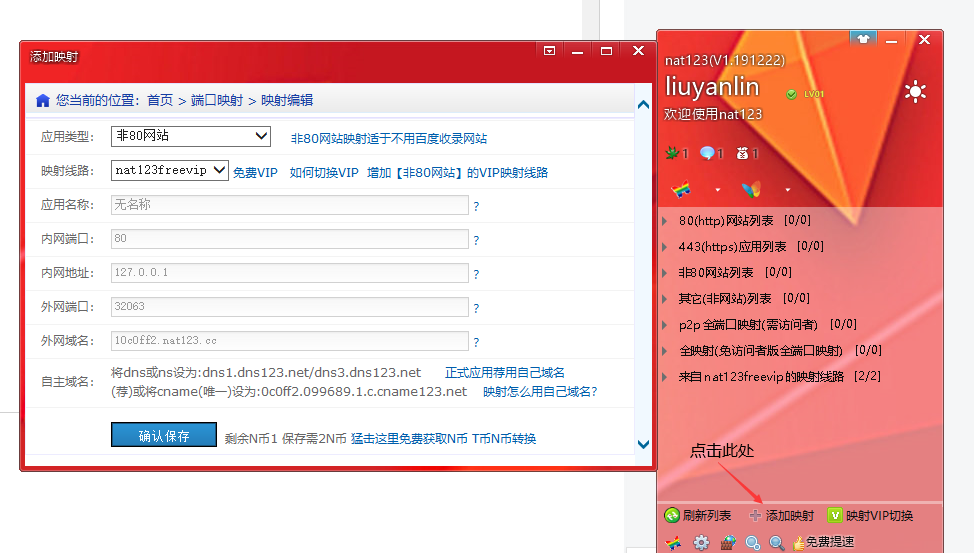Click the 内网地址 field showing 127.0.0.1
974x553 pixels.
[289, 273]
